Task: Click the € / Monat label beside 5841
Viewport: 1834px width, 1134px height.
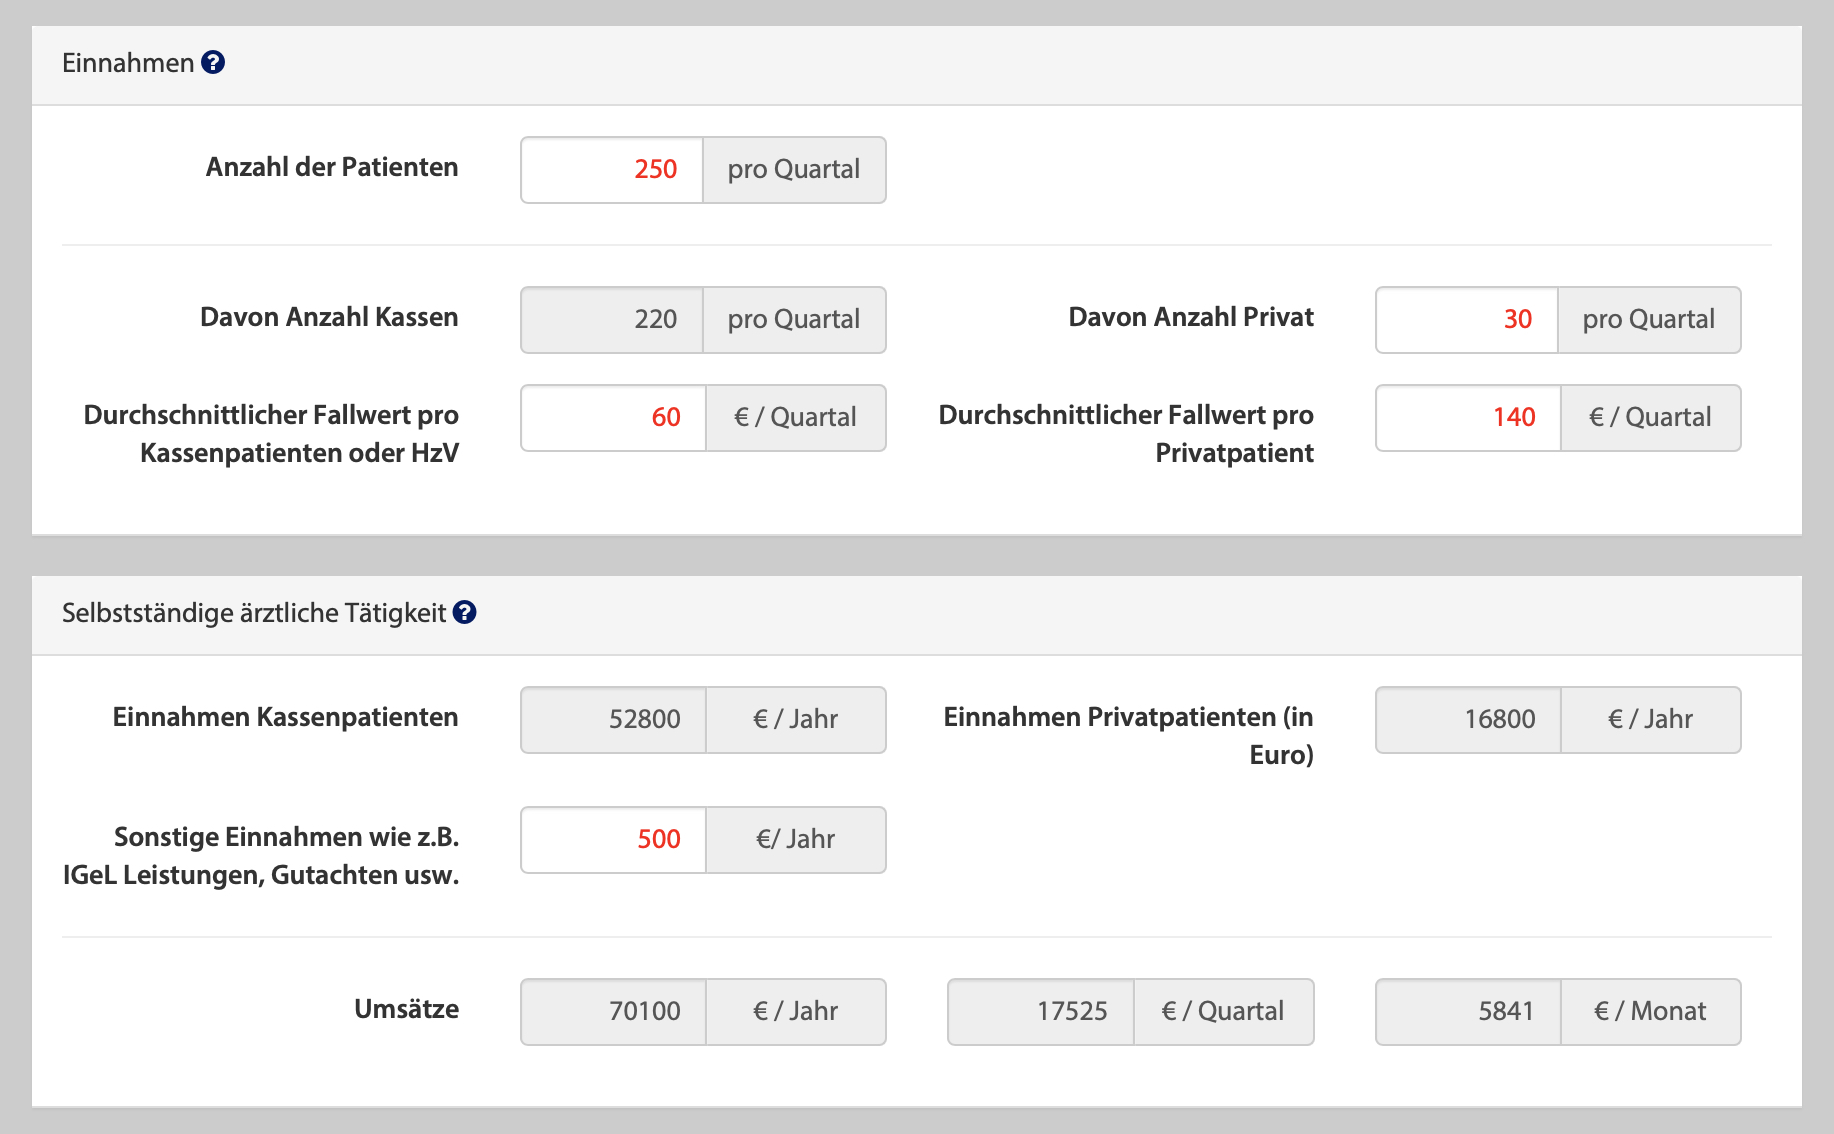Action: (x=1650, y=1011)
